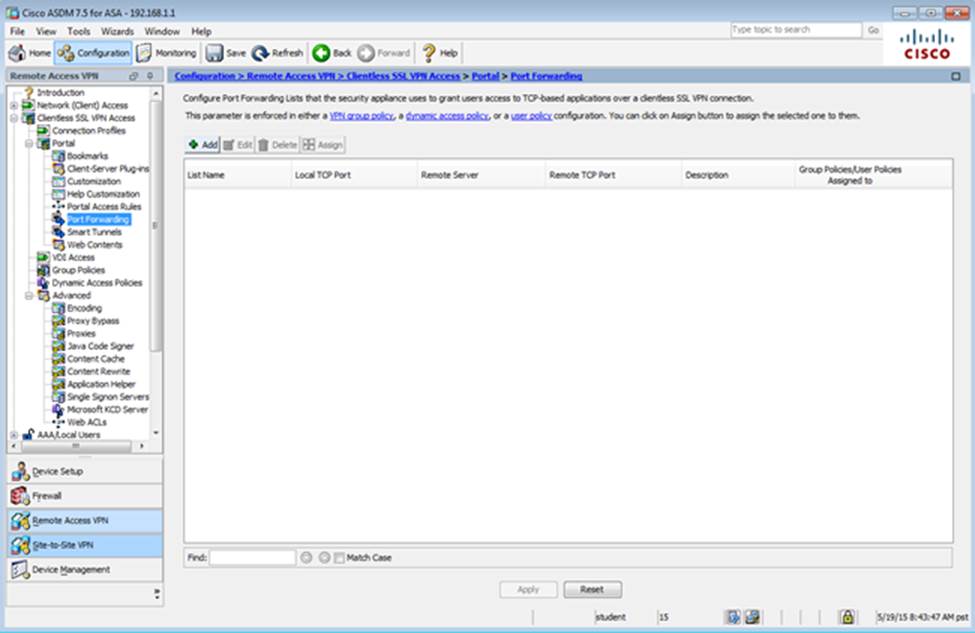Open the Wizards menu
Viewport: 975px width, 633px height.
click(117, 31)
